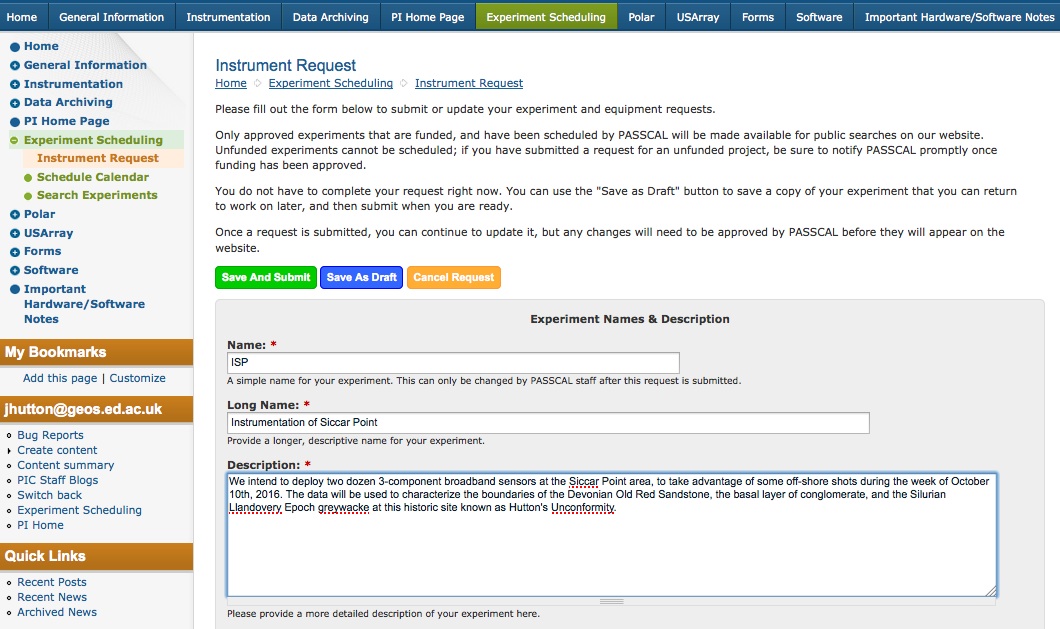Click the Home bullet icon in sidebar

(x=15, y=47)
